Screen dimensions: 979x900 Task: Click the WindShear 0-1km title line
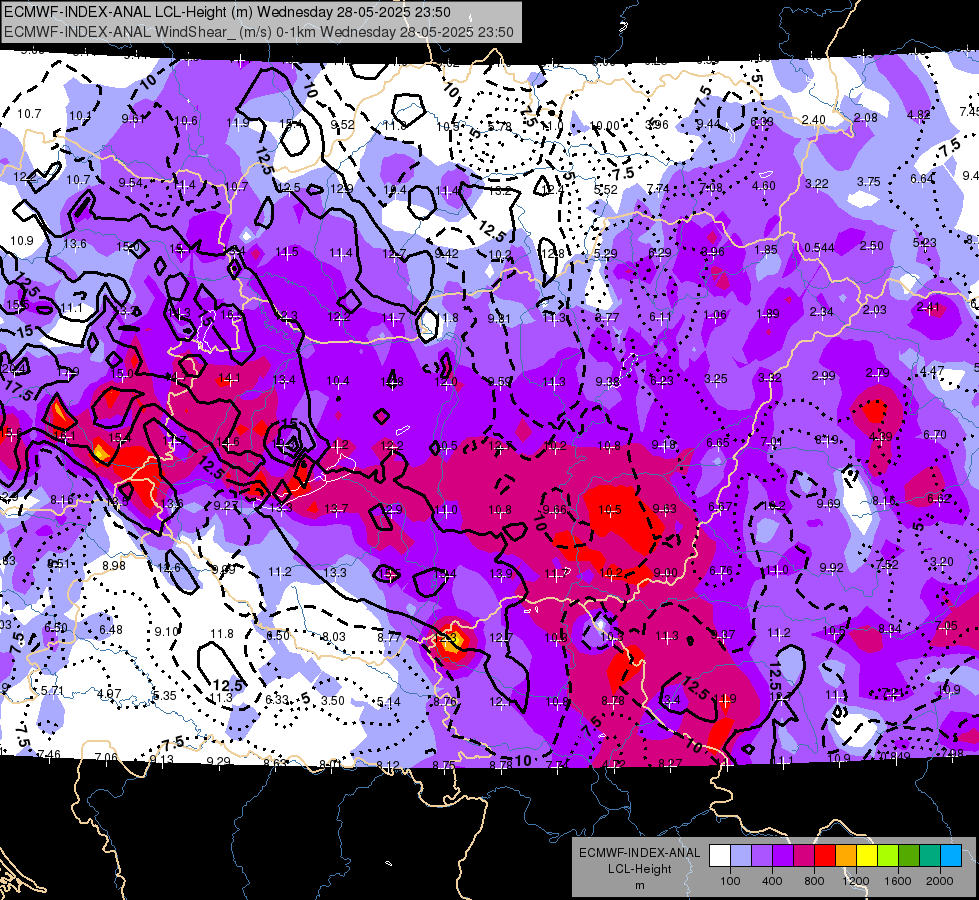click(258, 32)
